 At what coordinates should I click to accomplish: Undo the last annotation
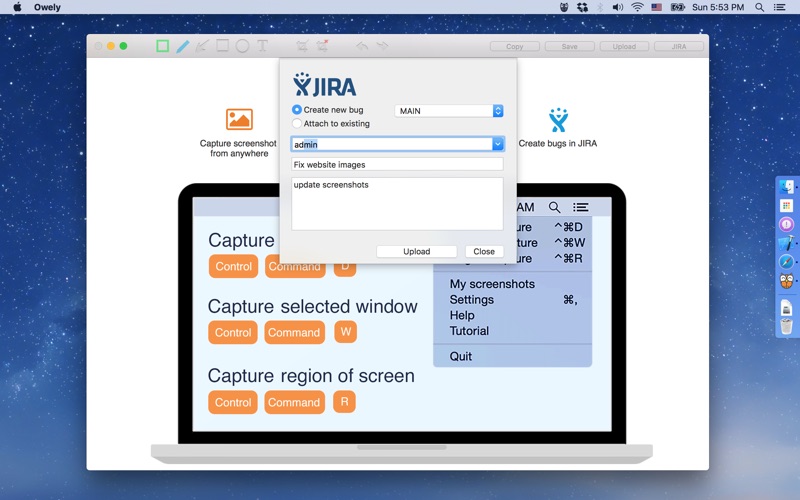pyautogui.click(x=362, y=46)
